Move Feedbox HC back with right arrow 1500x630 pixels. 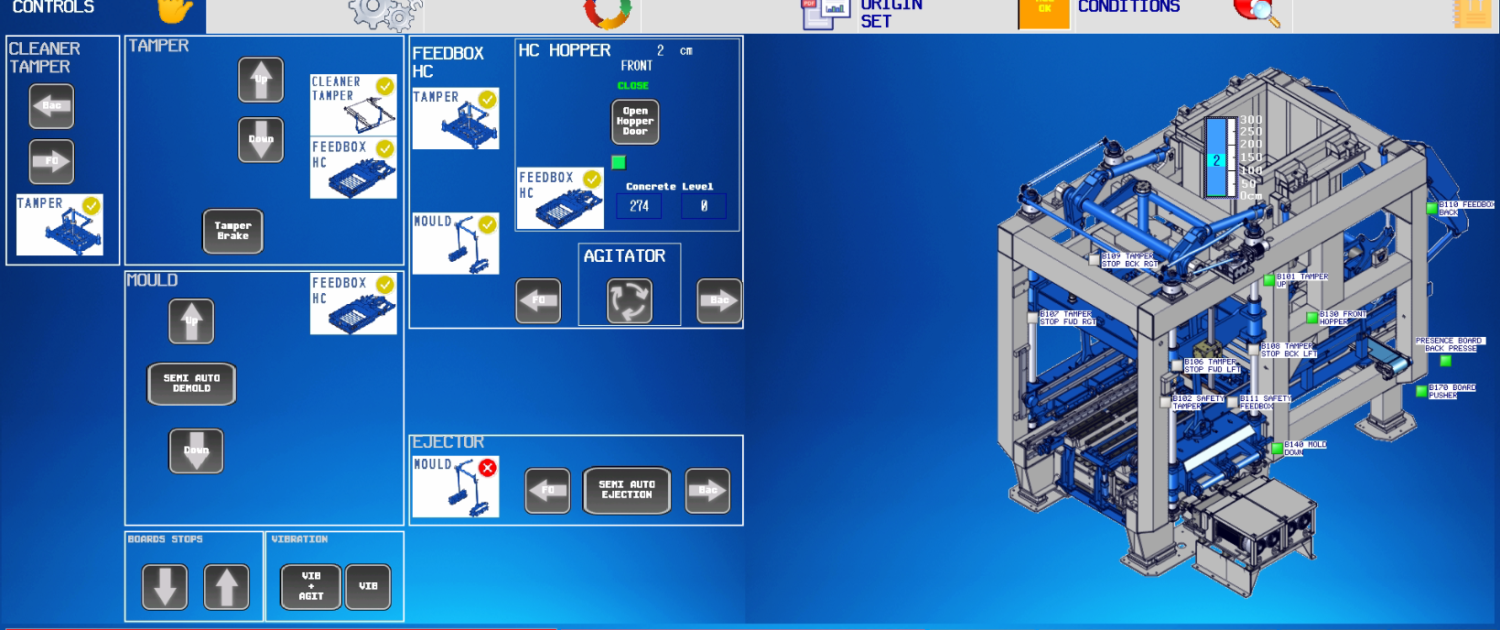click(719, 301)
